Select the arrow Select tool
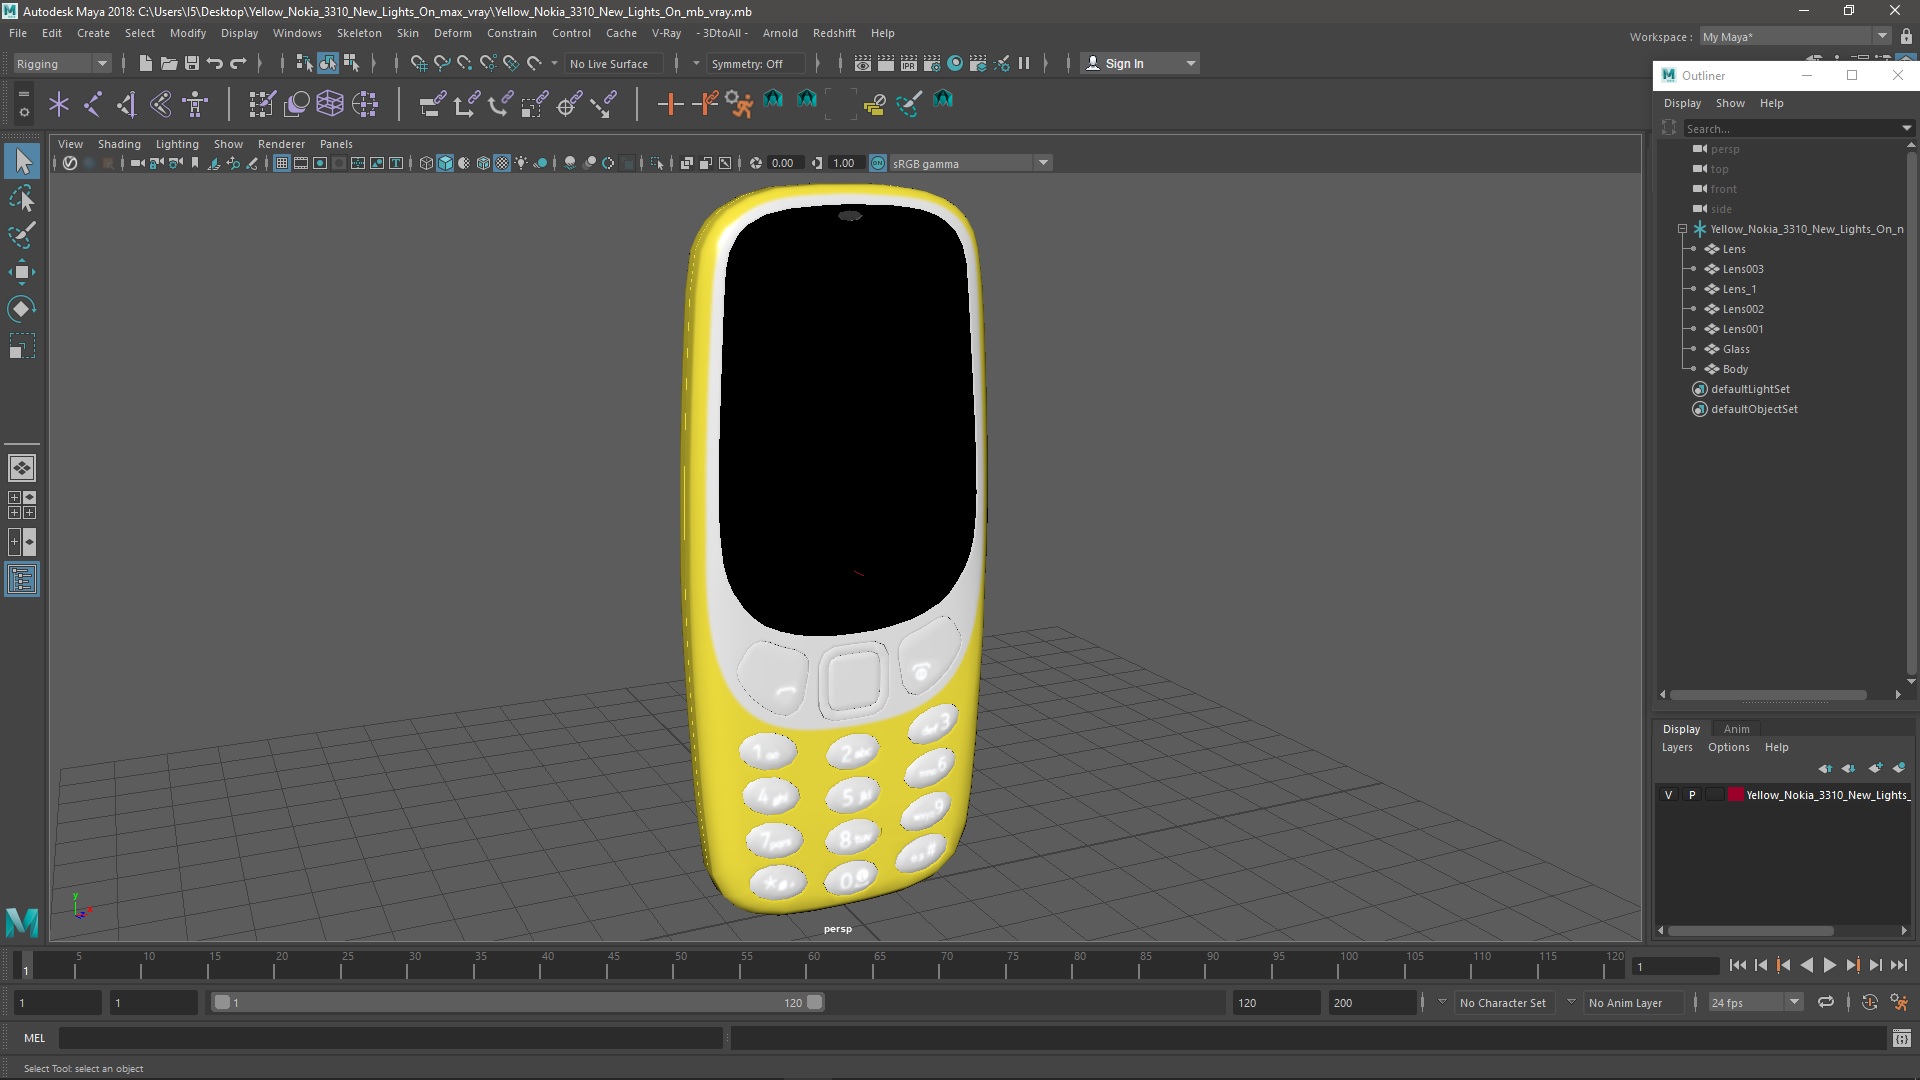Image resolution: width=1920 pixels, height=1080 pixels. coord(22,161)
